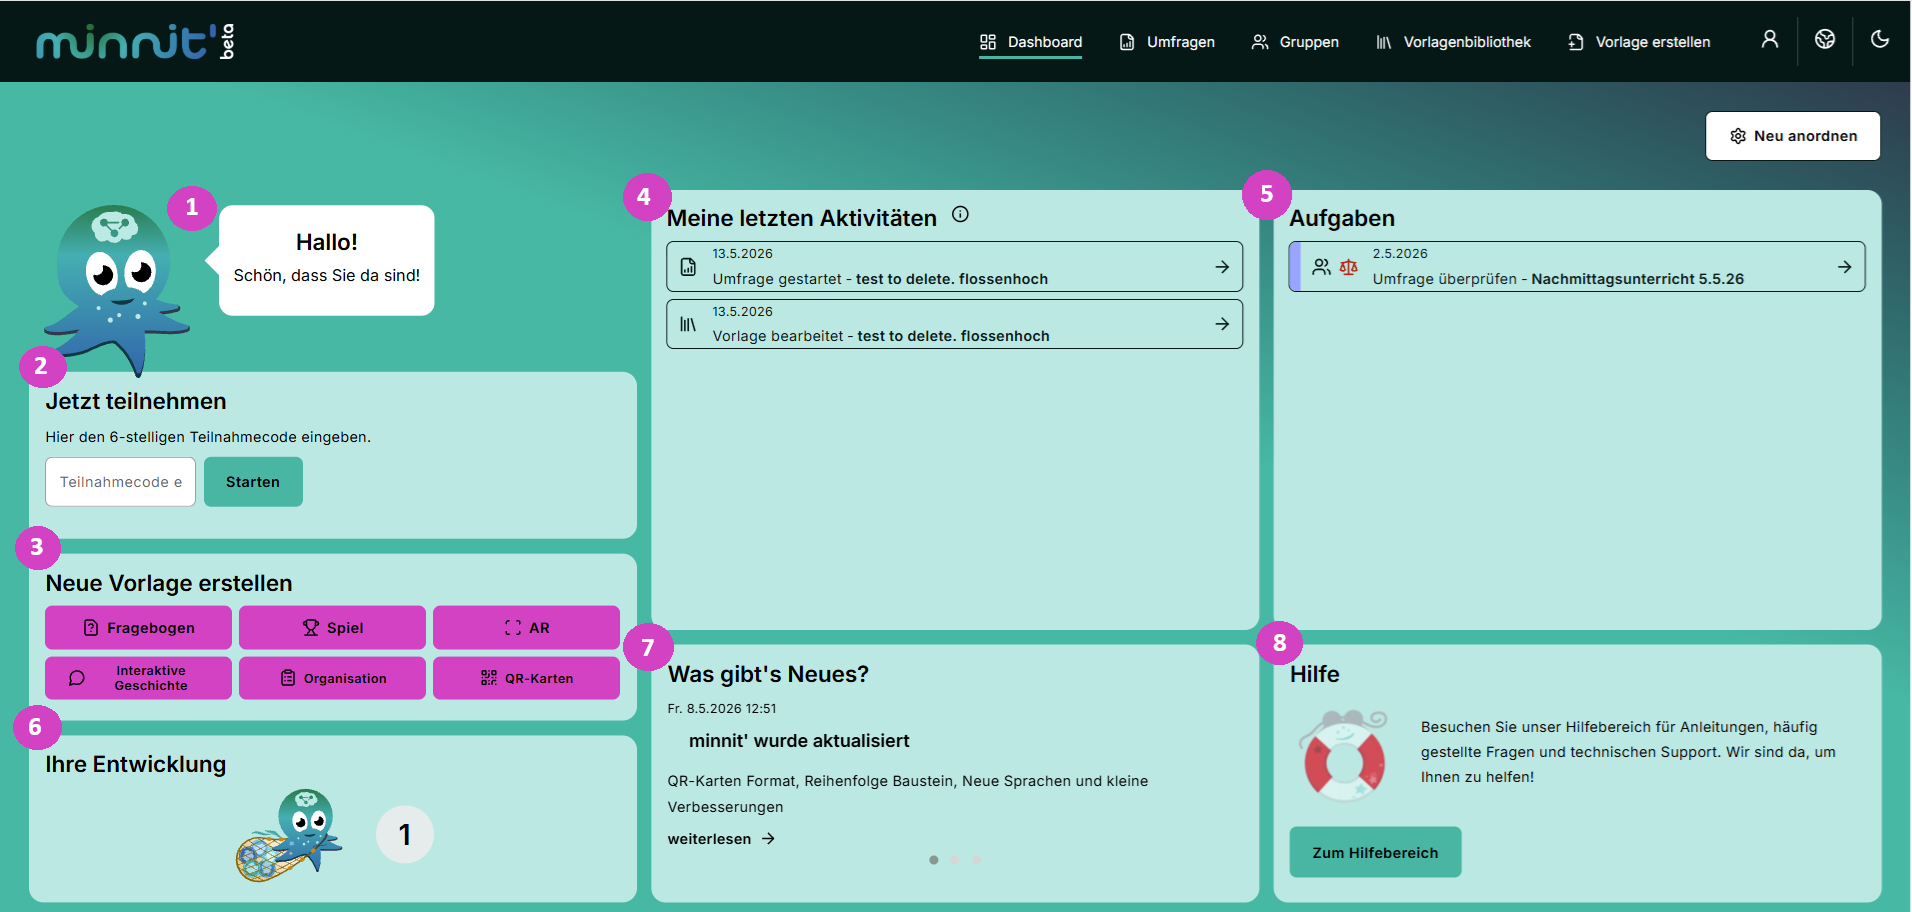Go to Gruppen in navigation

[1295, 42]
